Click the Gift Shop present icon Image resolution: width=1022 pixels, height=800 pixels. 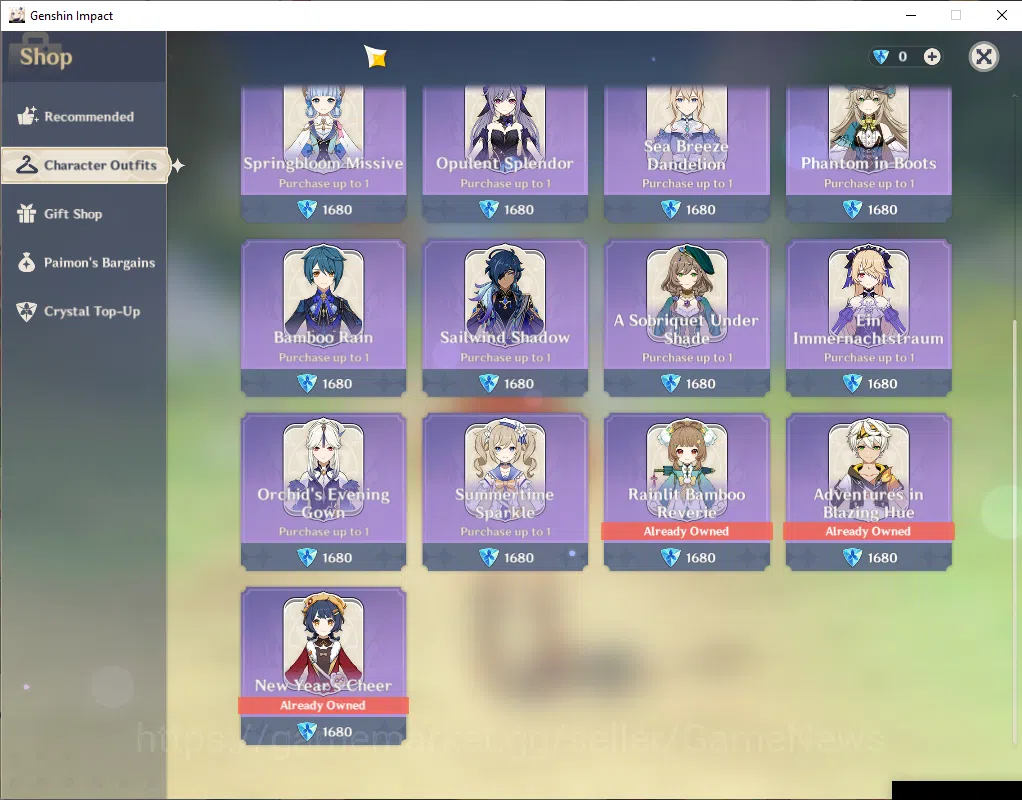click(27, 213)
